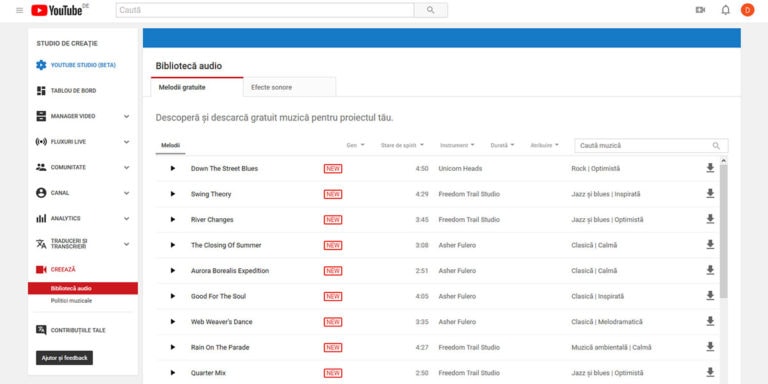The image size is (768, 384).
Task: Open the Instrument filter dropdown
Action: tap(457, 145)
